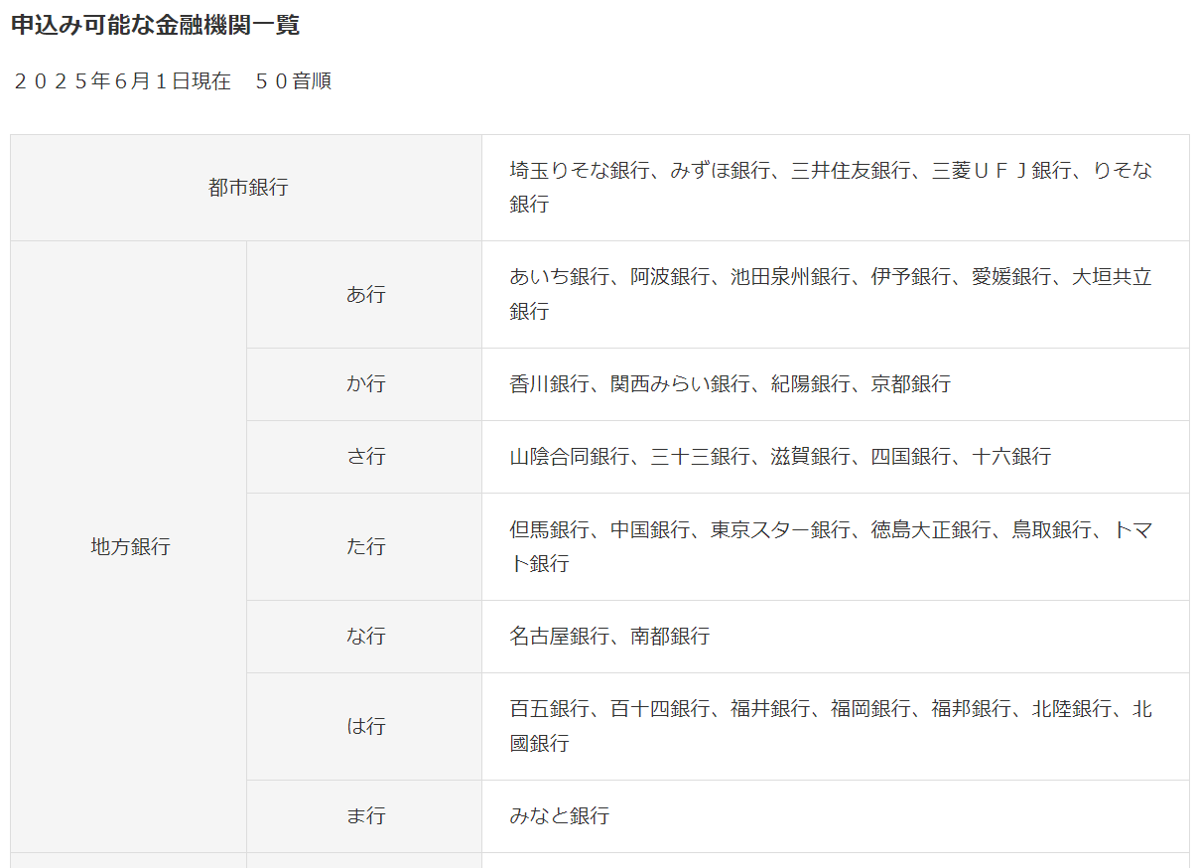The image size is (1197, 868).
Task: Select the bank name 伊予銀行
Action: click(x=911, y=276)
